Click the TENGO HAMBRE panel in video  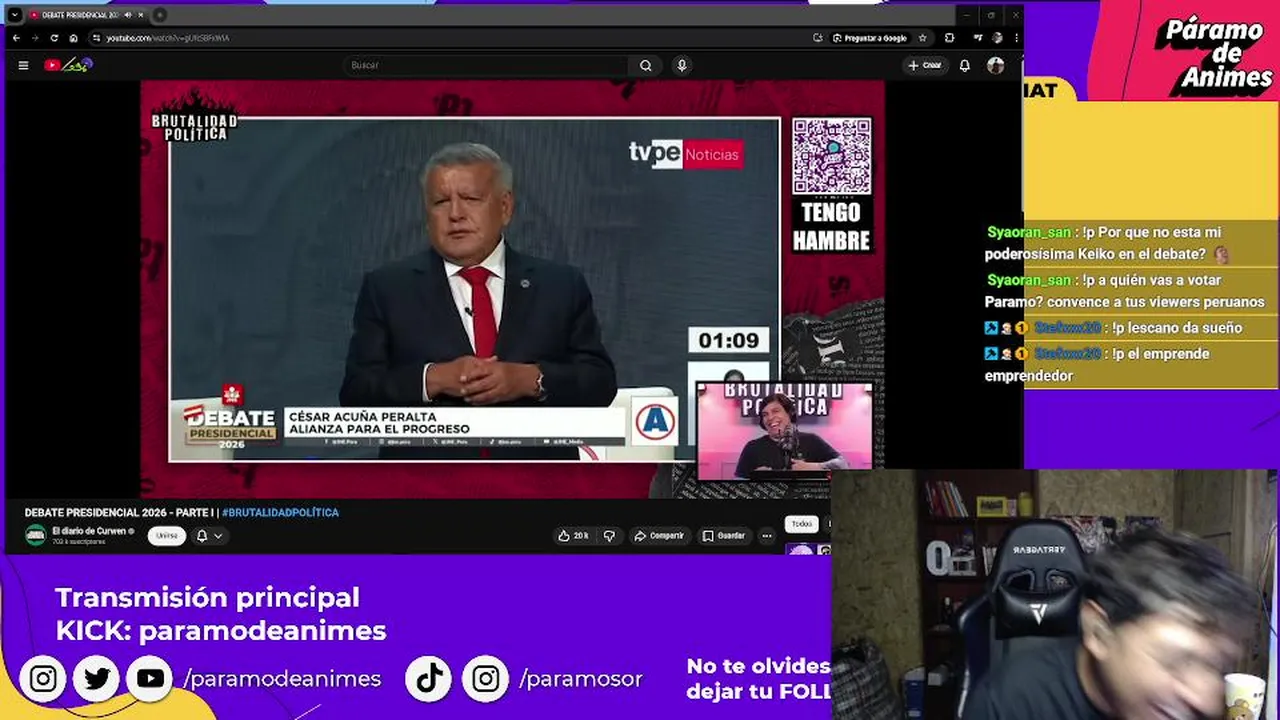click(831, 226)
